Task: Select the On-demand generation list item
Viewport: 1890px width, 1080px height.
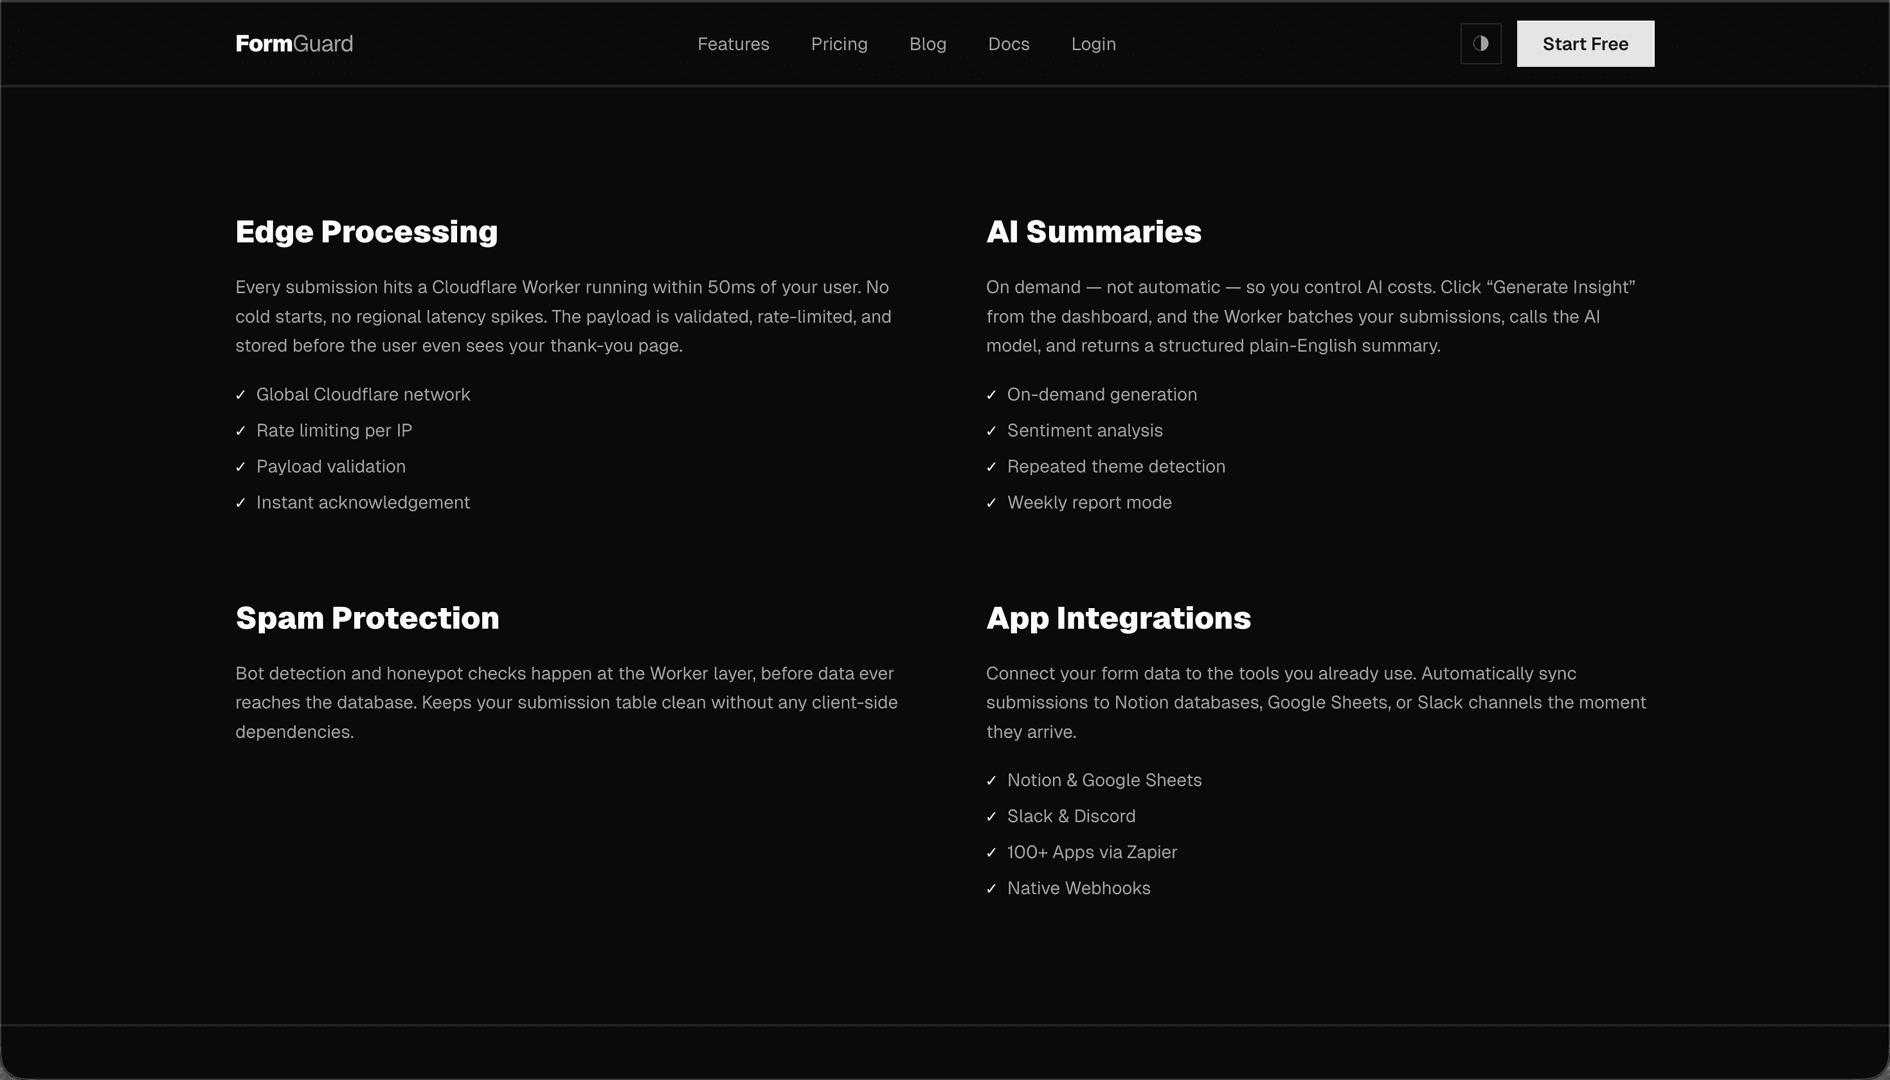Action: click(x=1102, y=395)
